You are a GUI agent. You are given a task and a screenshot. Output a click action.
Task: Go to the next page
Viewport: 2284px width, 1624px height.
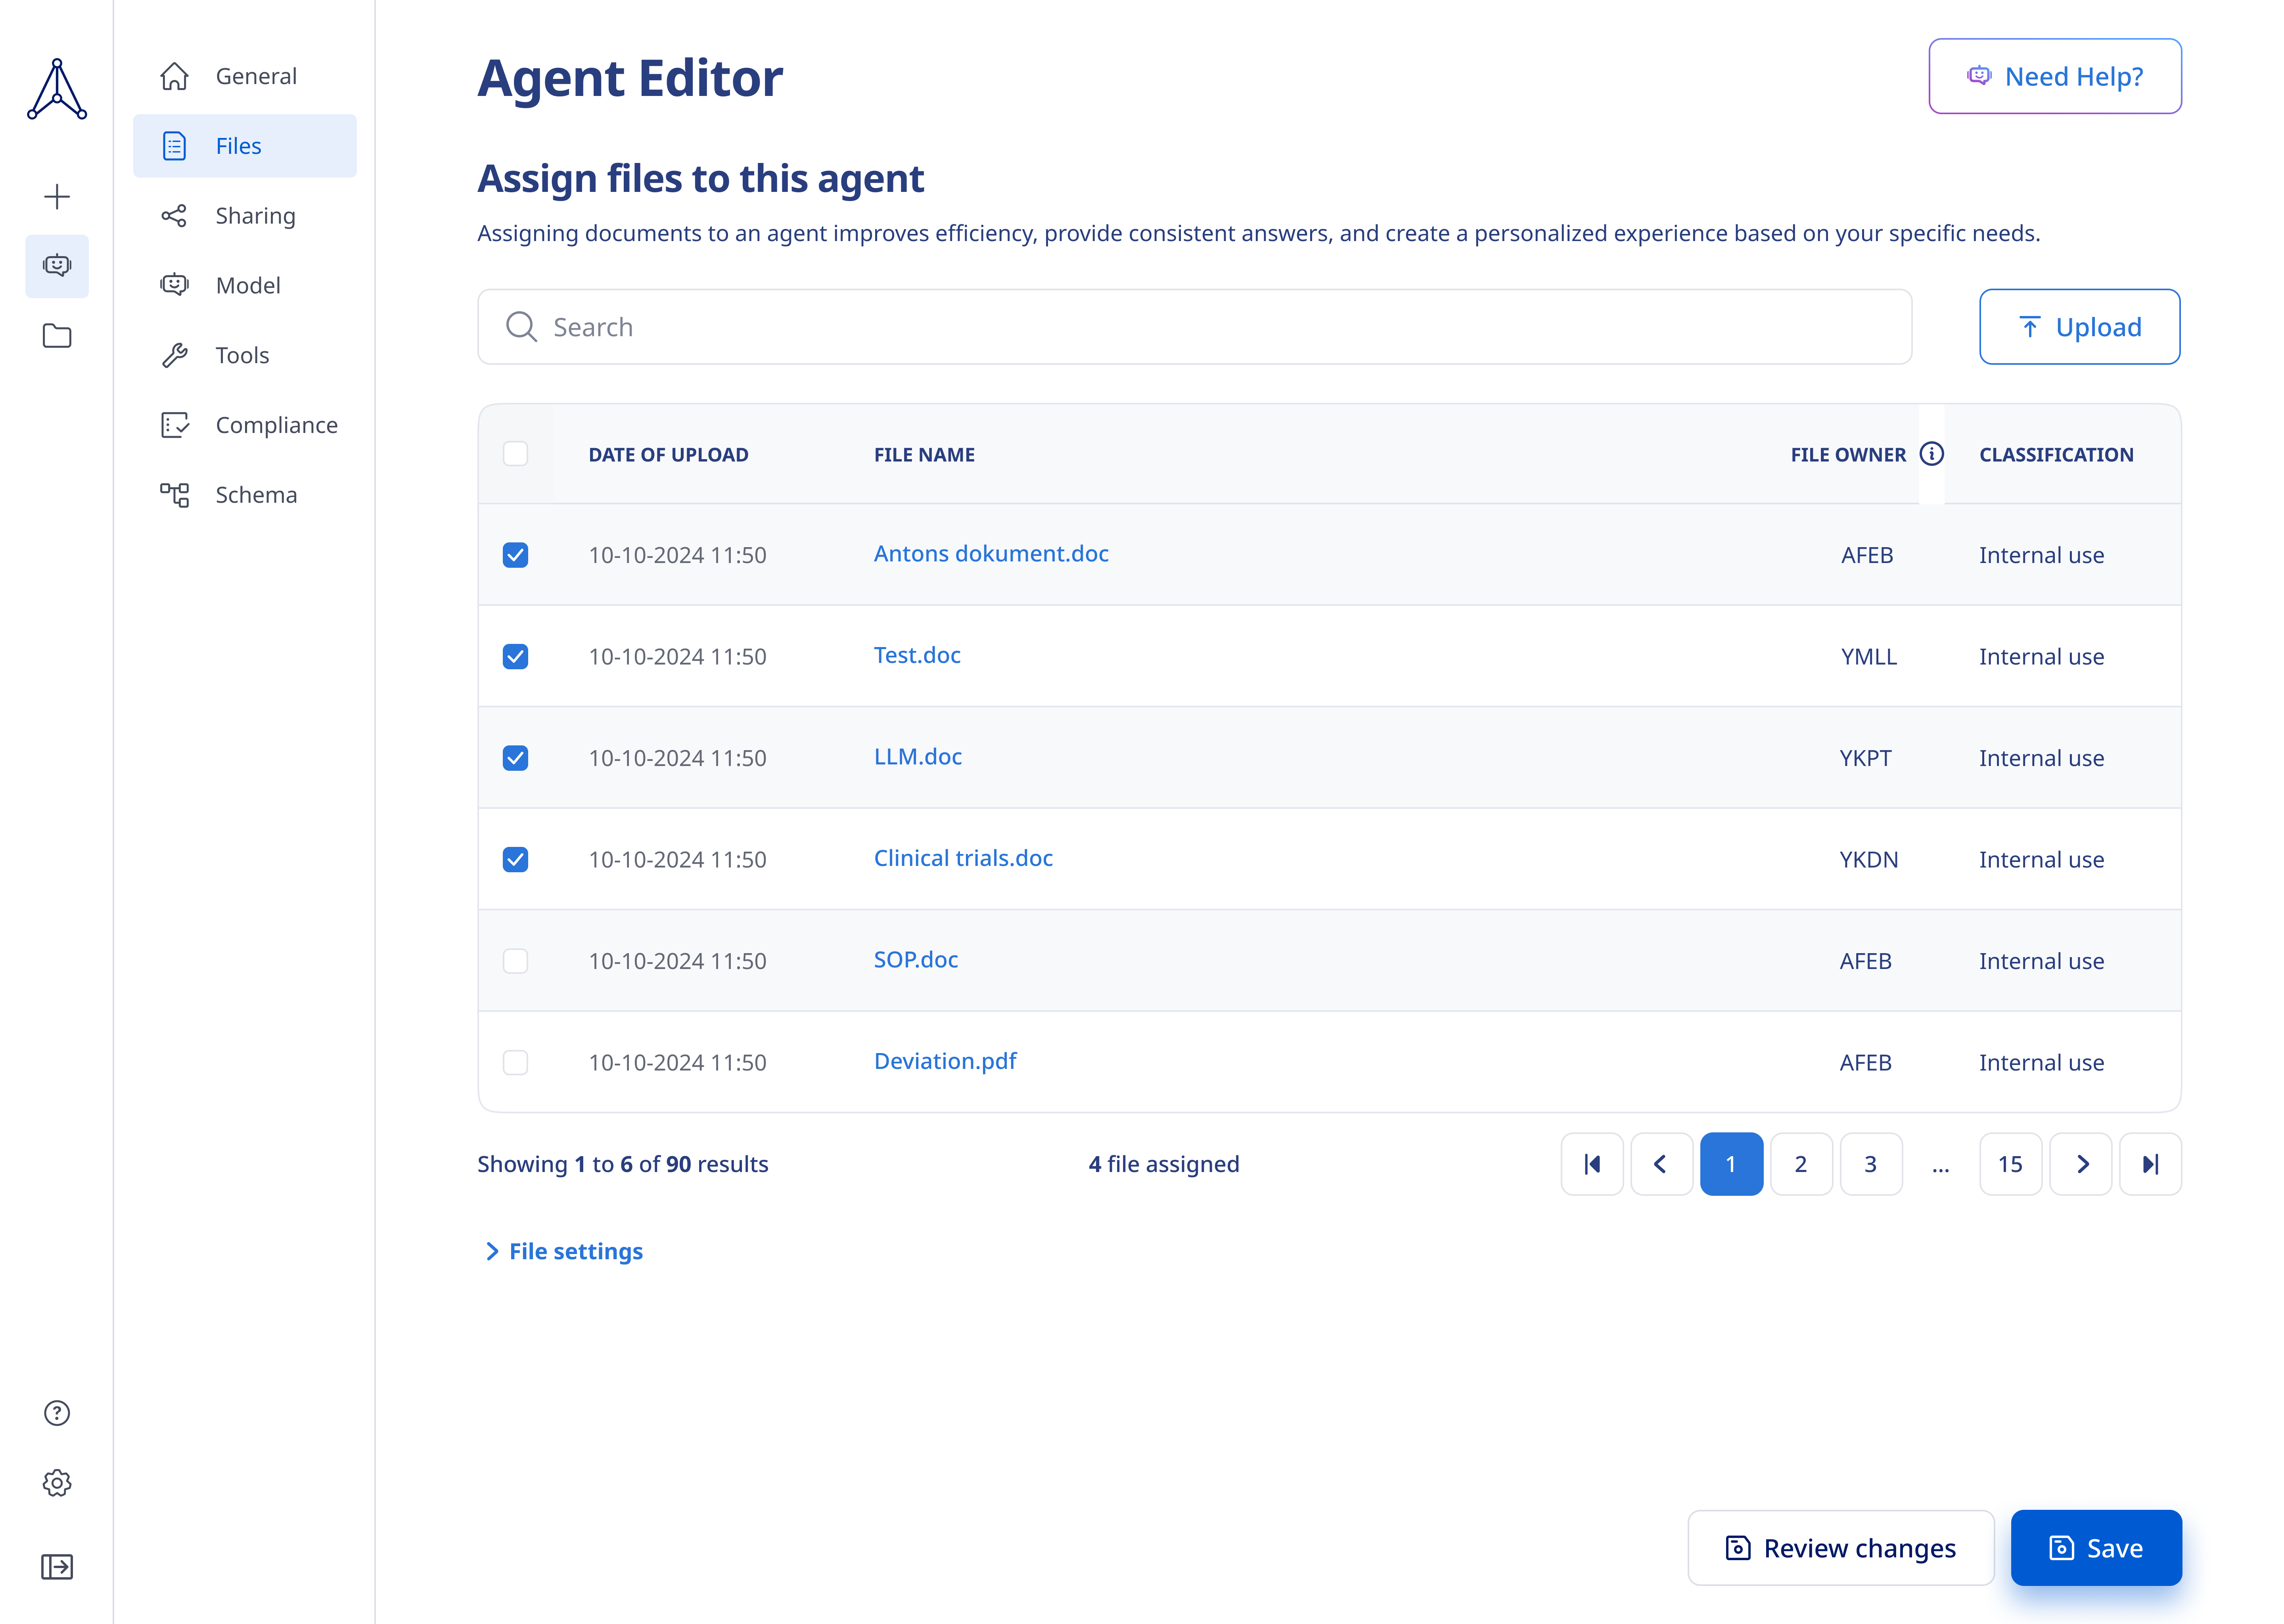tap(2081, 1164)
